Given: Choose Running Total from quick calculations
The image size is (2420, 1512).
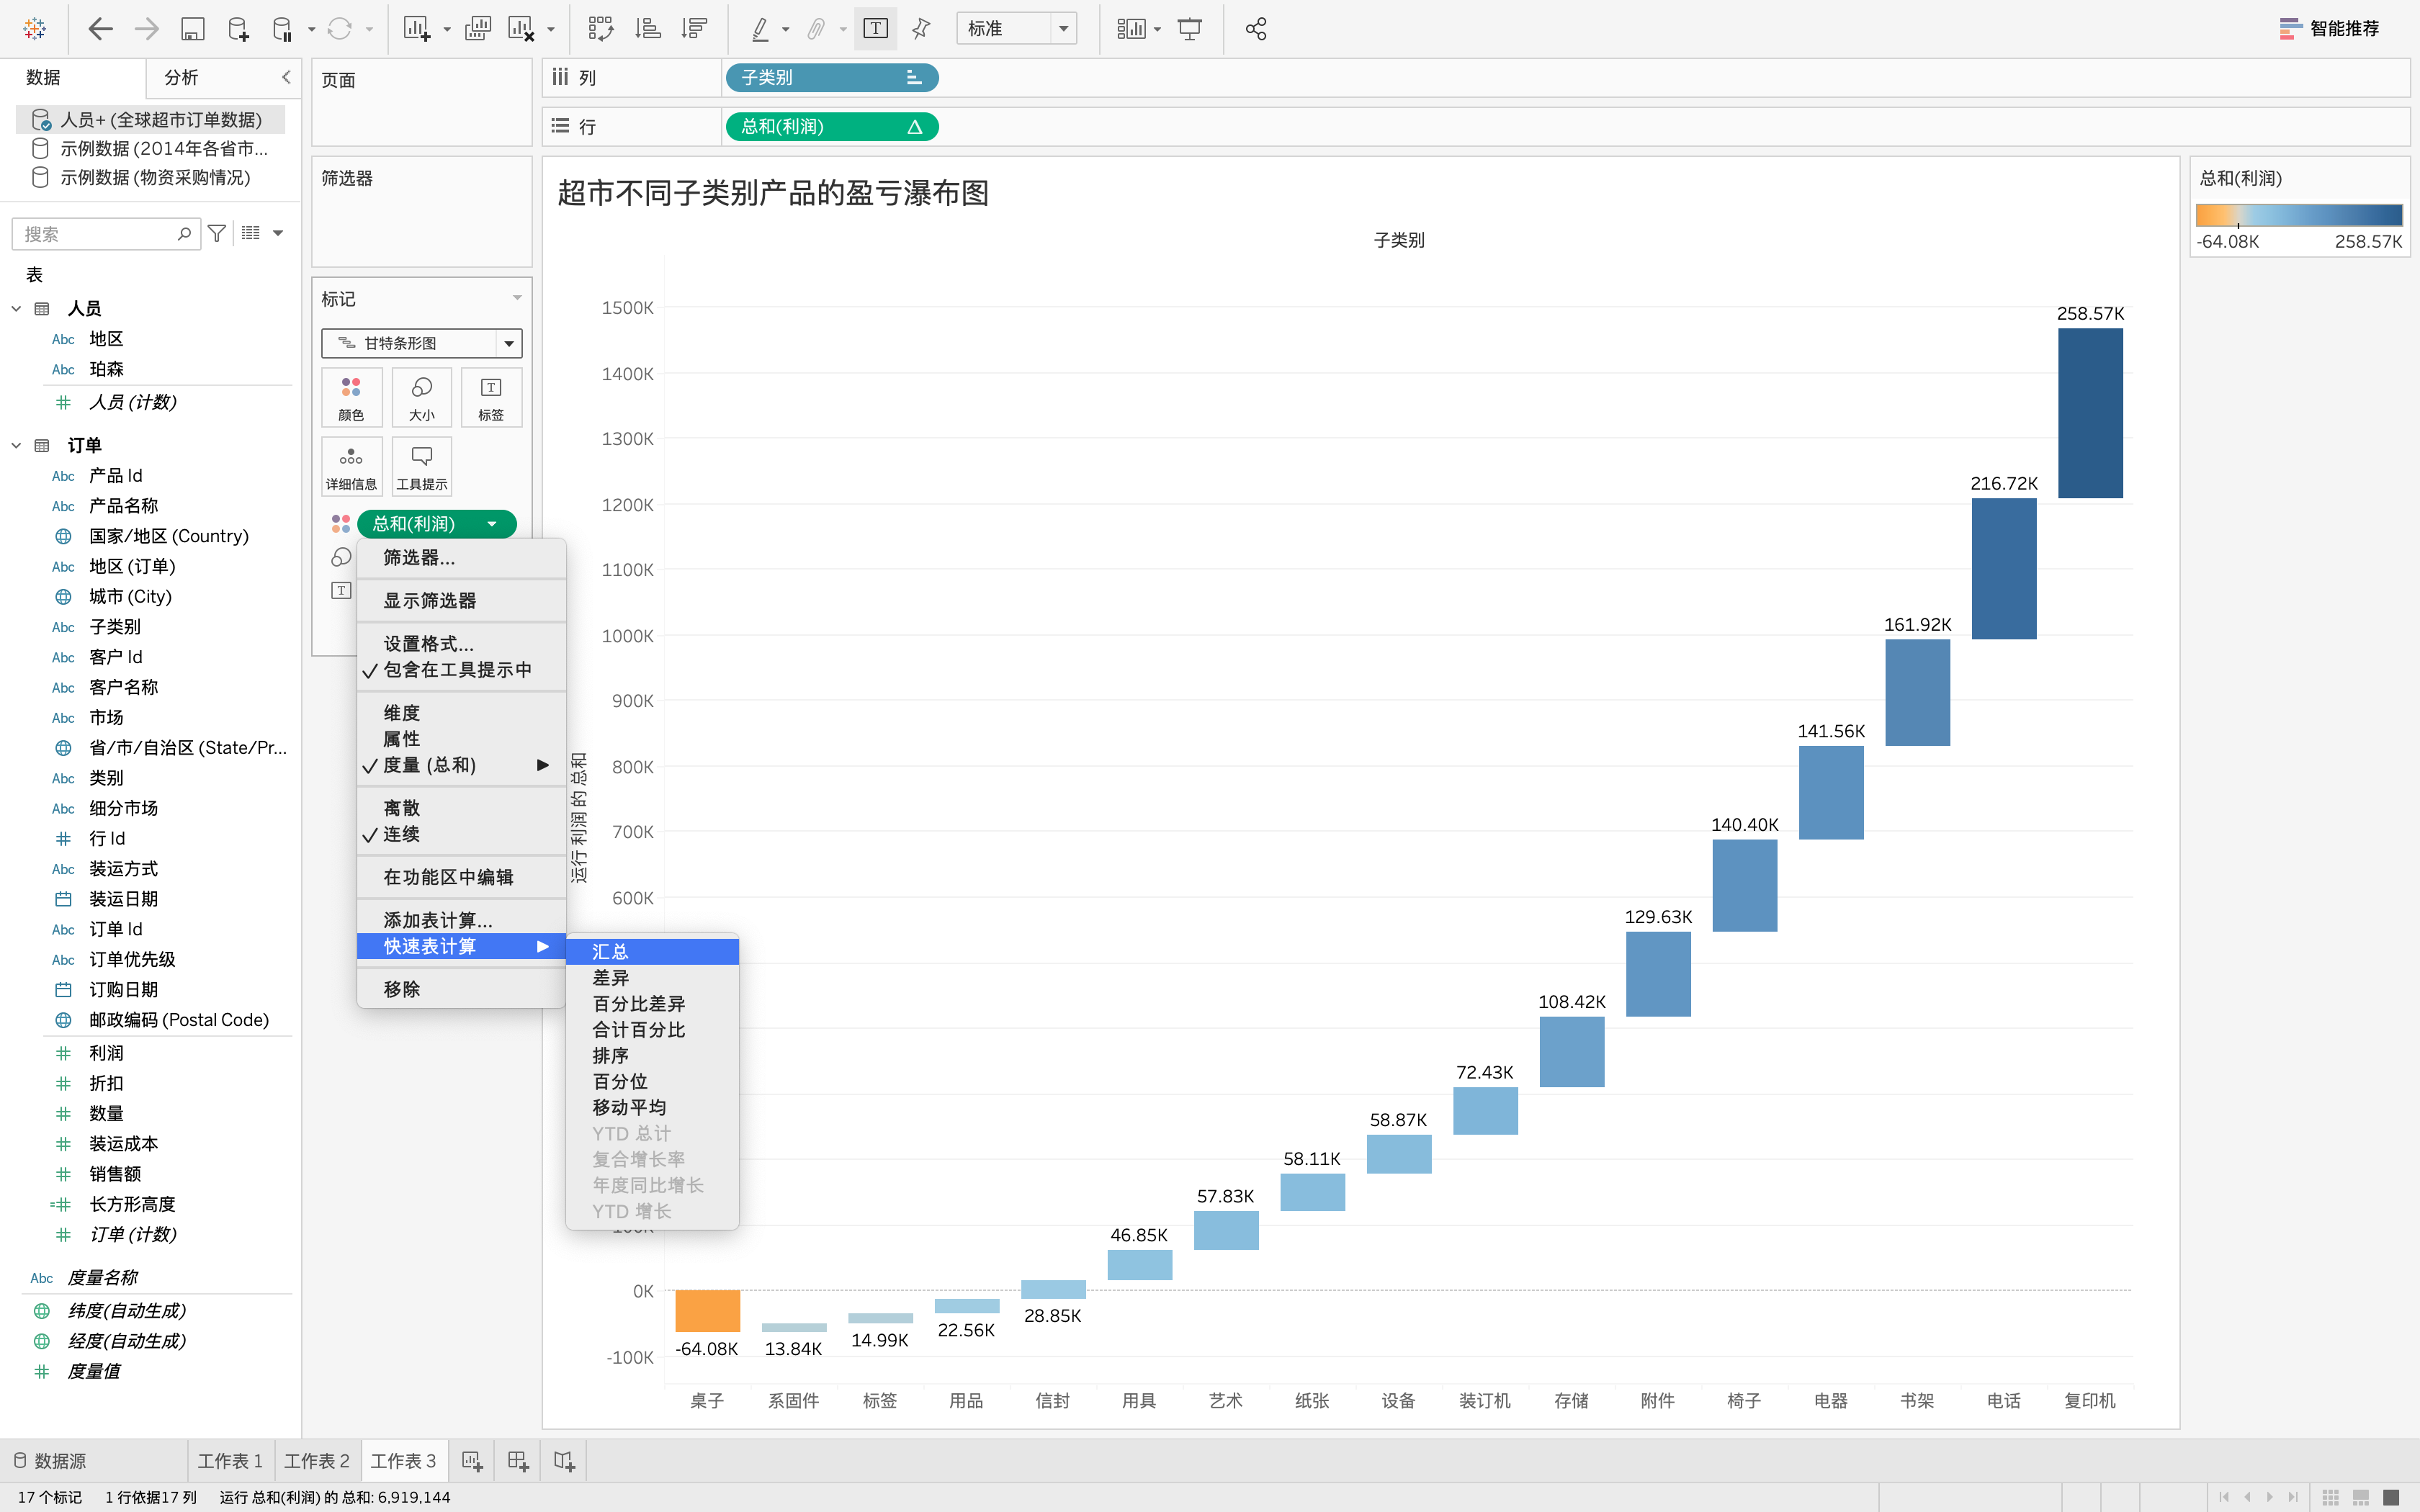Looking at the screenshot, I should [x=610, y=951].
